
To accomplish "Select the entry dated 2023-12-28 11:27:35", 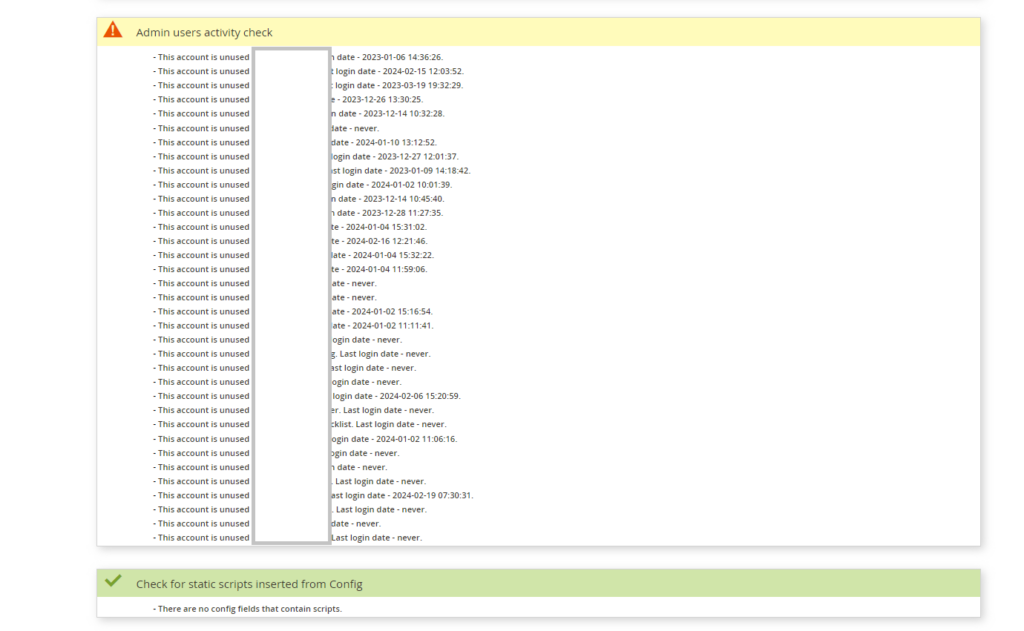I will tap(400, 212).
